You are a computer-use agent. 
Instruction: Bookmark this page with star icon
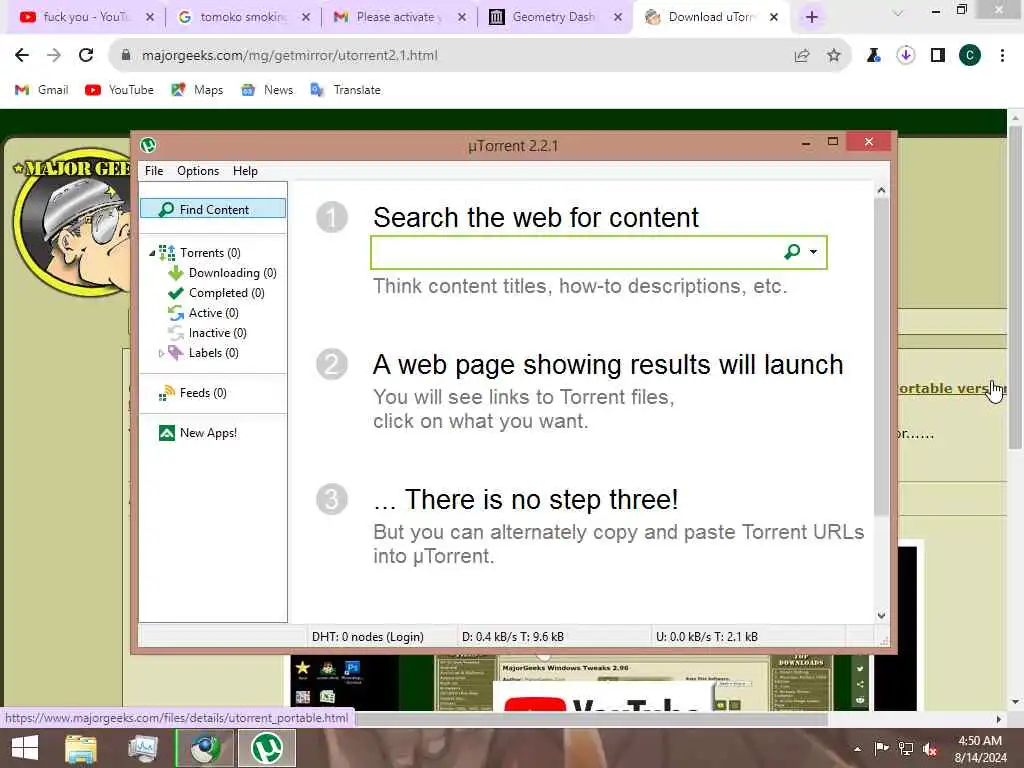pos(834,56)
